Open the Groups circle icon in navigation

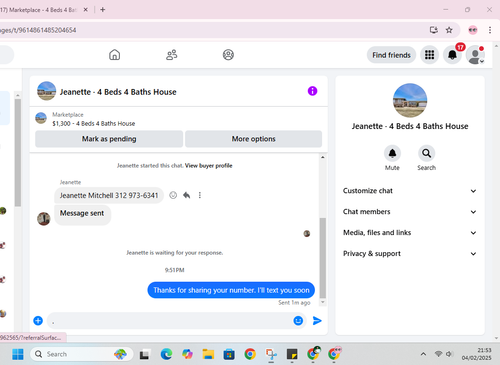[228, 55]
